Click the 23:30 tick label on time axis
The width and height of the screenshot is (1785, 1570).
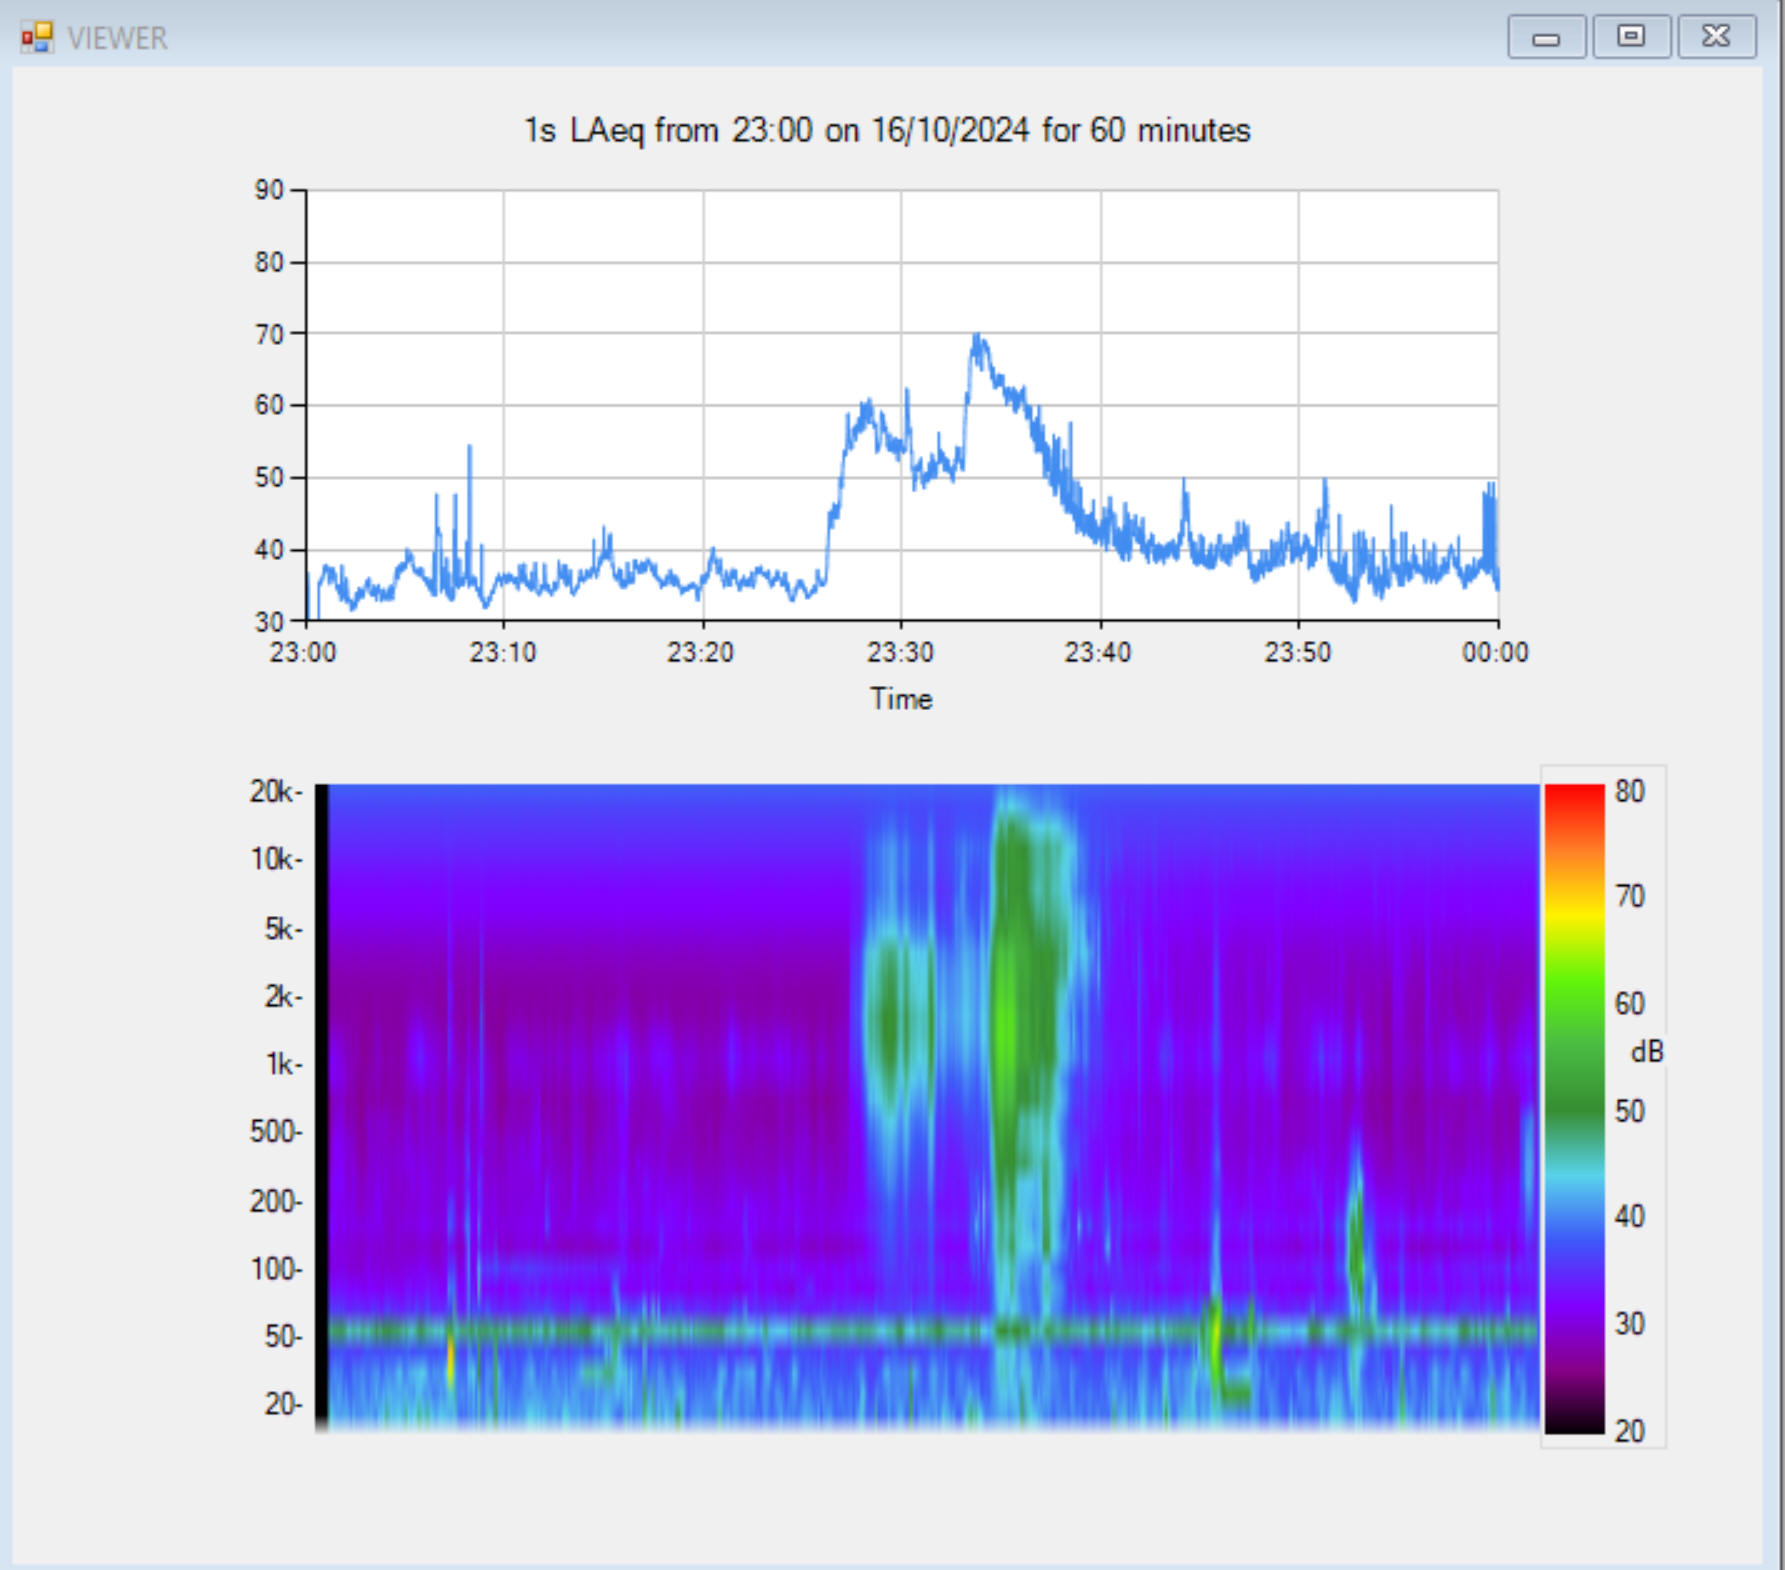pyautogui.click(x=900, y=653)
